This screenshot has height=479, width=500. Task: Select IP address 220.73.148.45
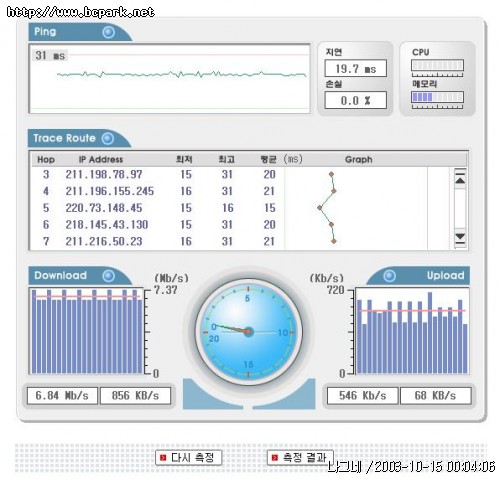pyautogui.click(x=104, y=208)
